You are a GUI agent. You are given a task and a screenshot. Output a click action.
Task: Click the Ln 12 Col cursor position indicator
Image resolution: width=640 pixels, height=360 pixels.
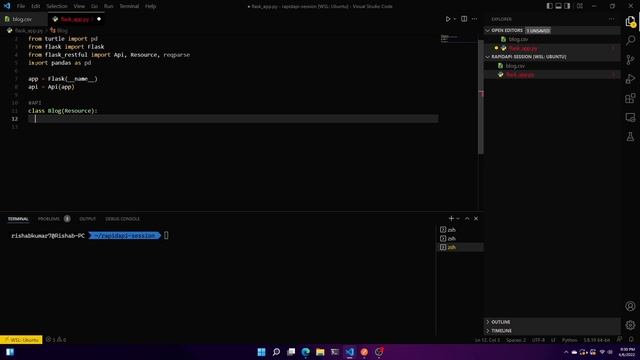tap(487, 340)
